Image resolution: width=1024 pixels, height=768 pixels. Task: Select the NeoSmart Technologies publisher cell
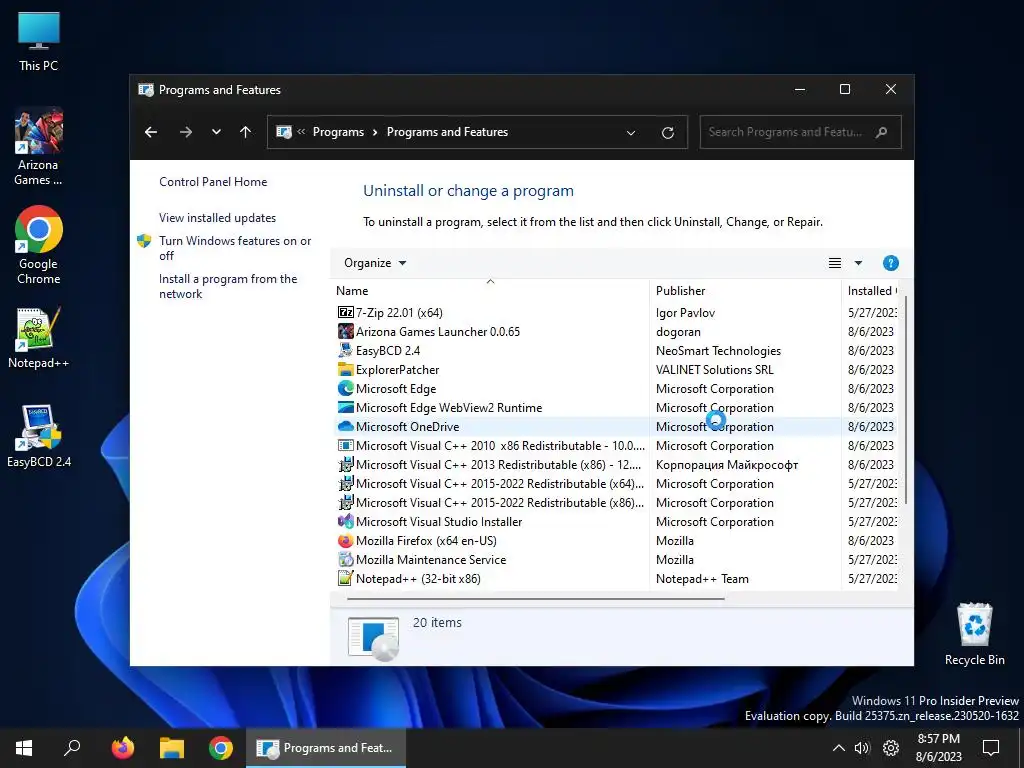718,350
